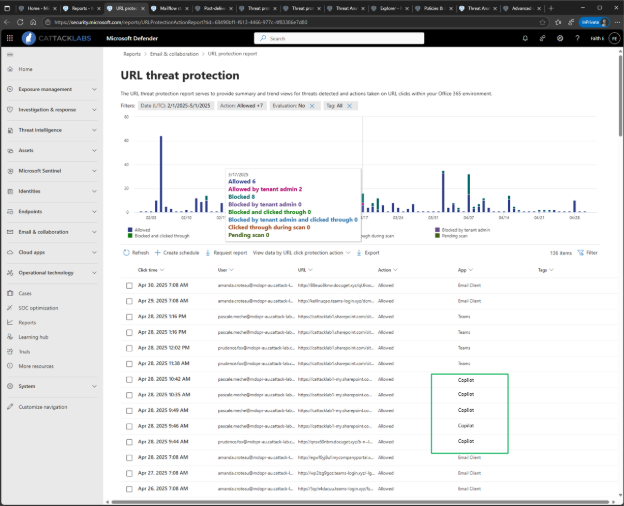Open the user account avatar

(614, 38)
